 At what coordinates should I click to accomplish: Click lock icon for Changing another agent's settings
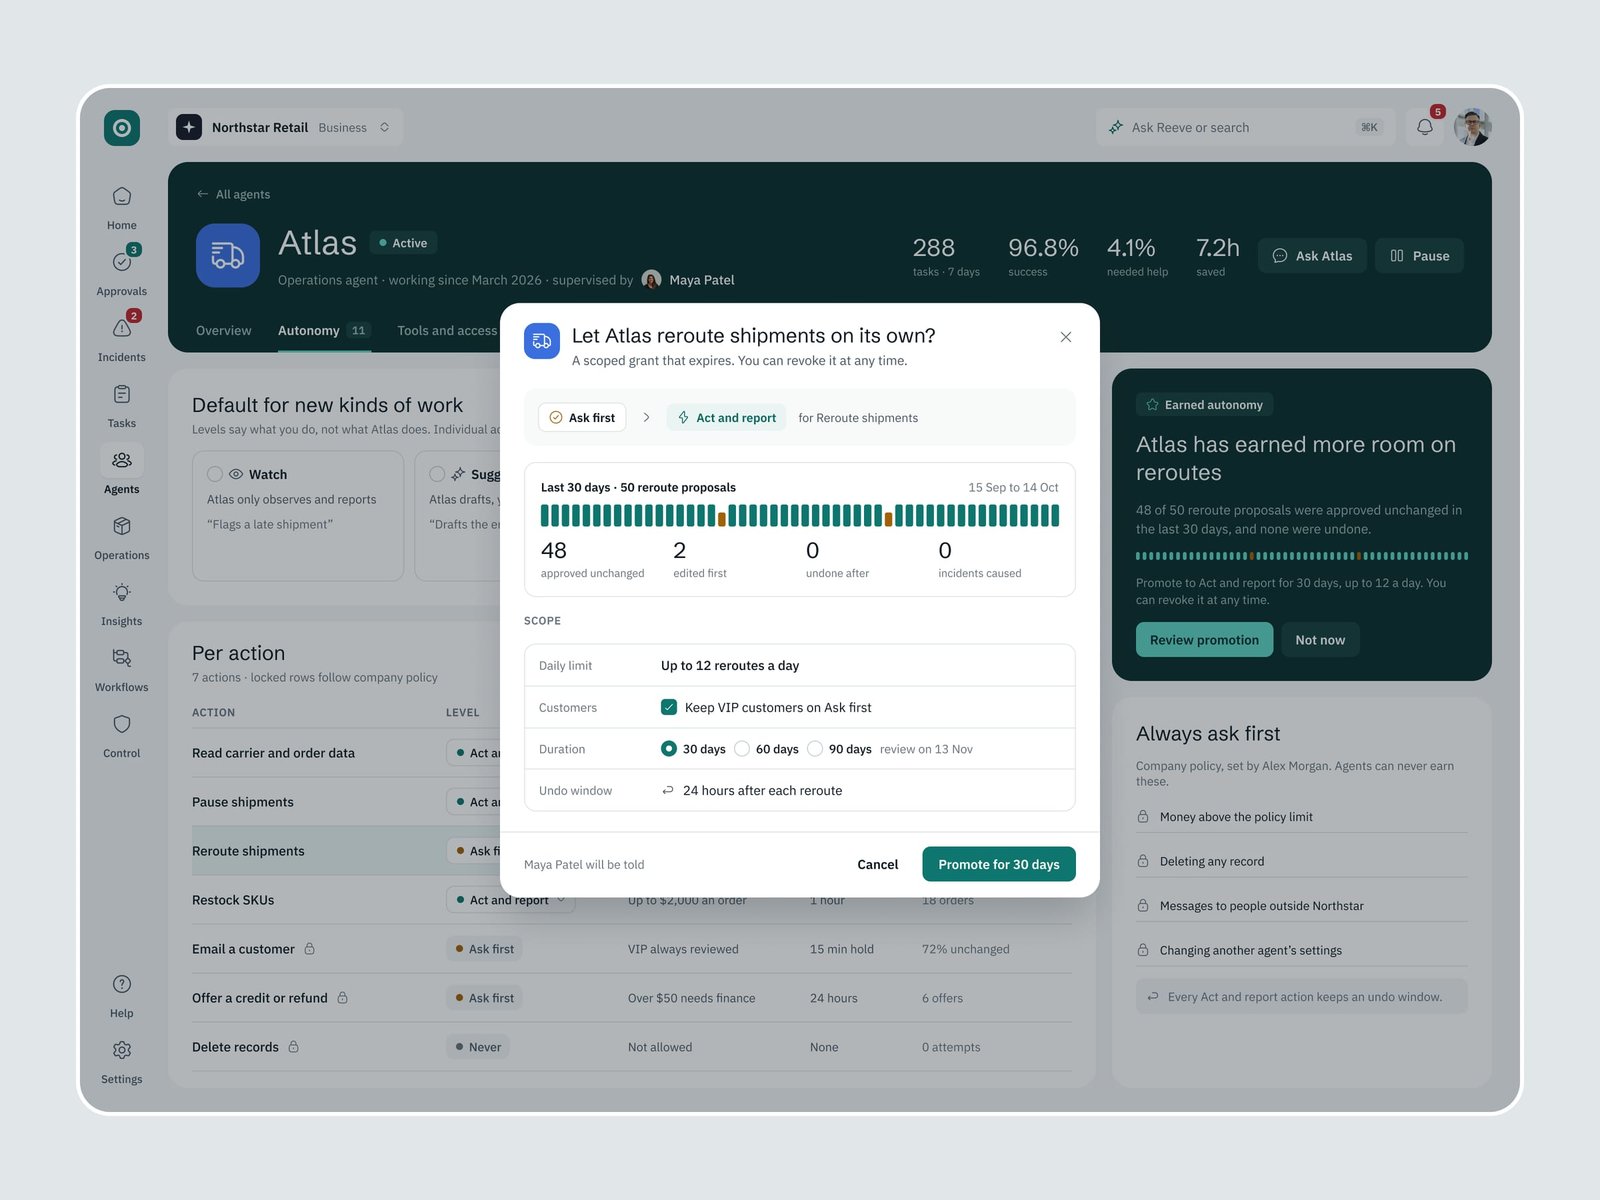pos(1143,950)
